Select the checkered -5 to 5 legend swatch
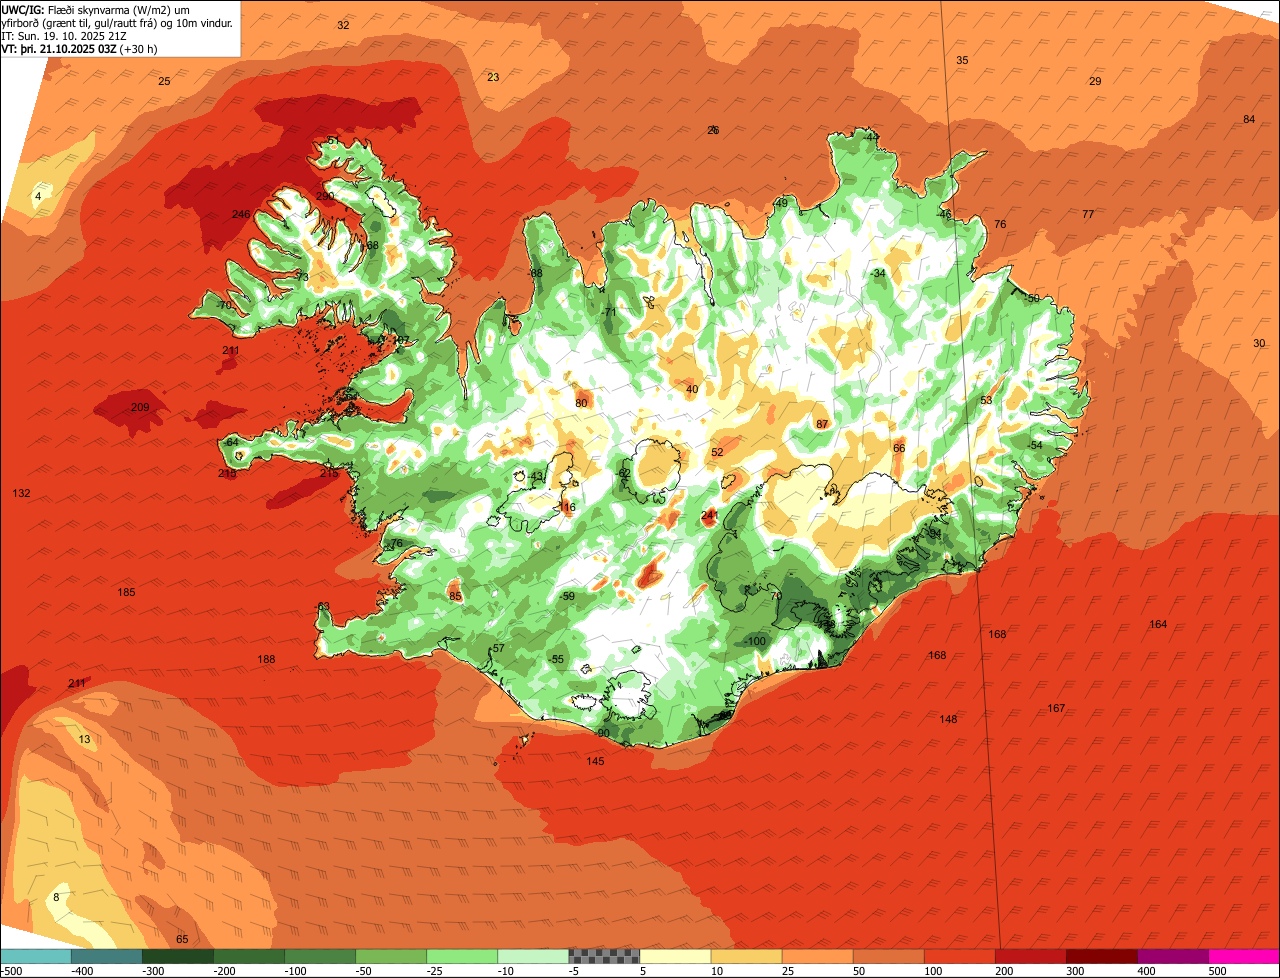Viewport: 1280px width, 978px height. (x=604, y=956)
